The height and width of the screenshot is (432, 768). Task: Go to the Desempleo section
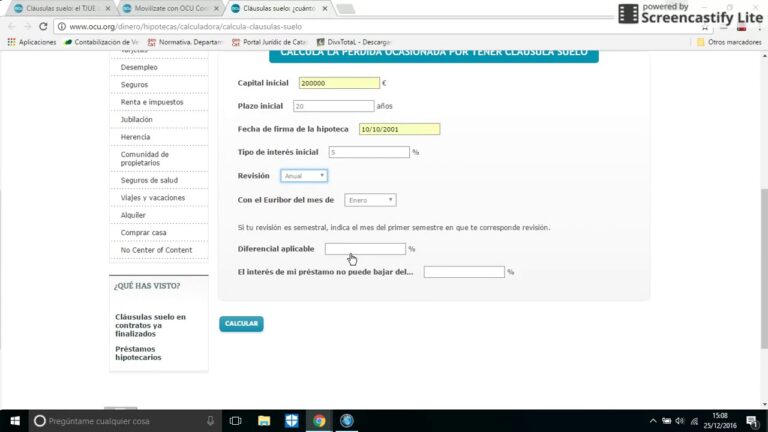[x=139, y=67]
